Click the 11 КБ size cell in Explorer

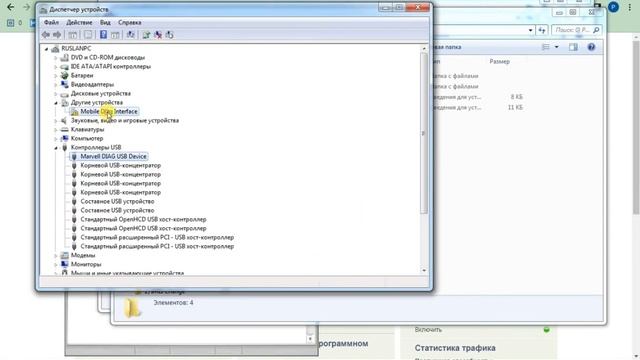(515, 107)
